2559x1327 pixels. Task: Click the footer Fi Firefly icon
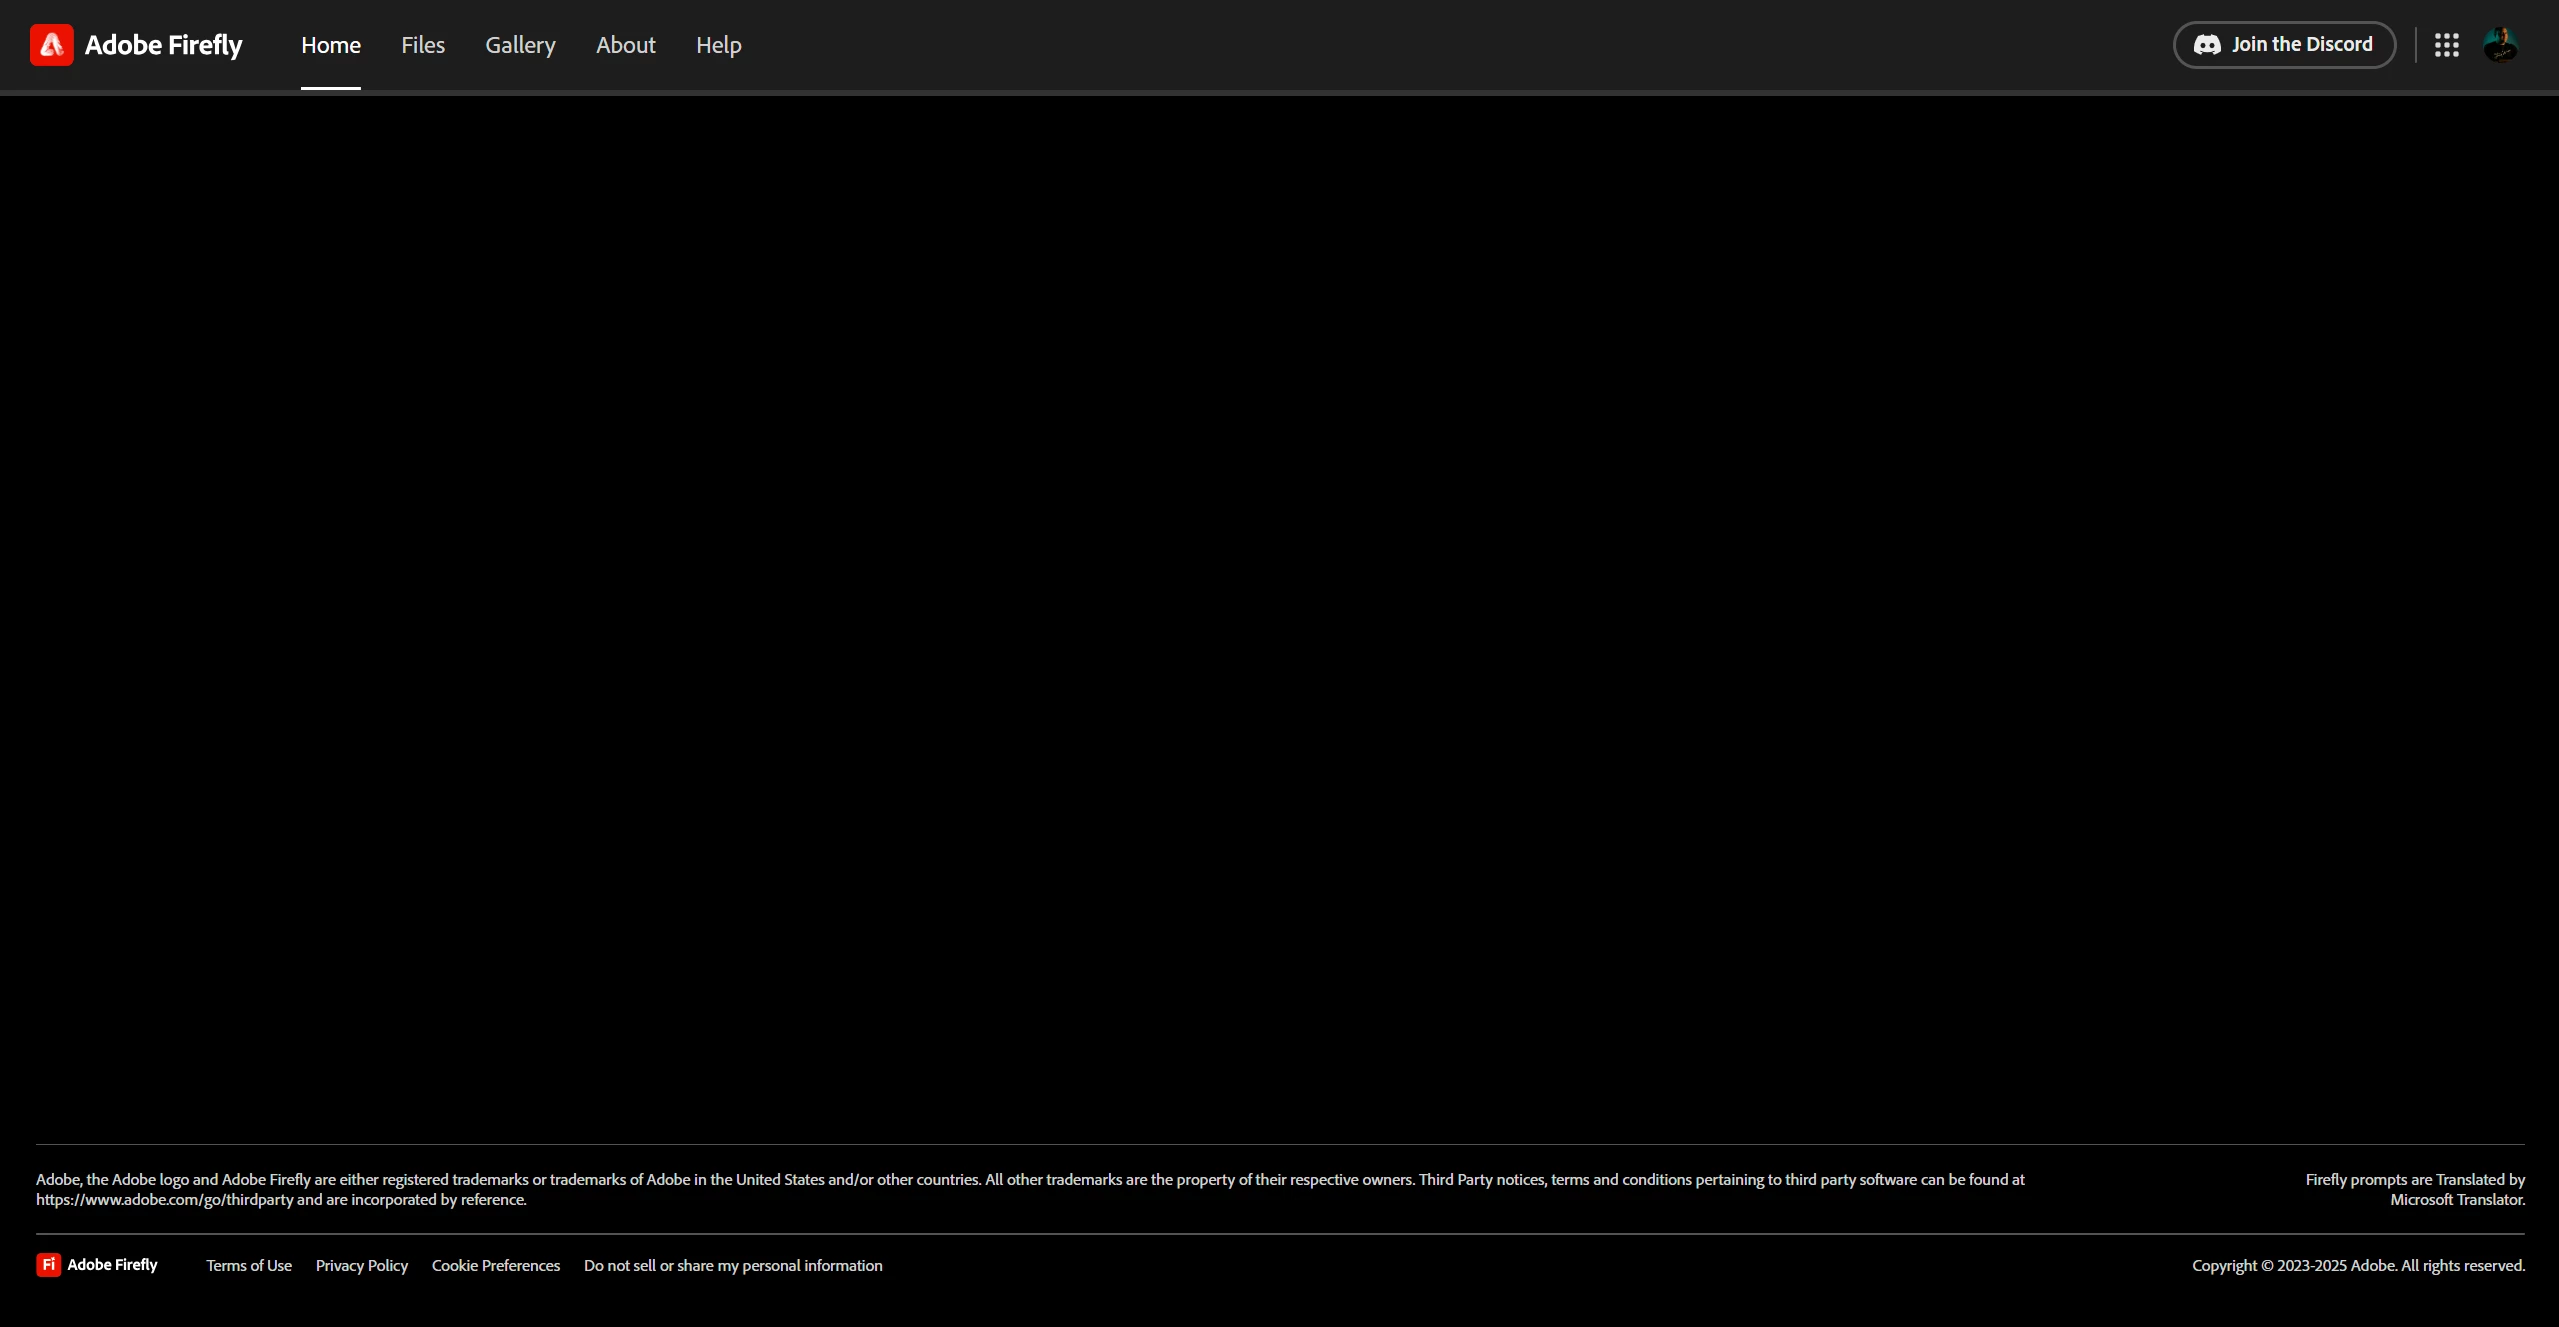(x=48, y=1265)
